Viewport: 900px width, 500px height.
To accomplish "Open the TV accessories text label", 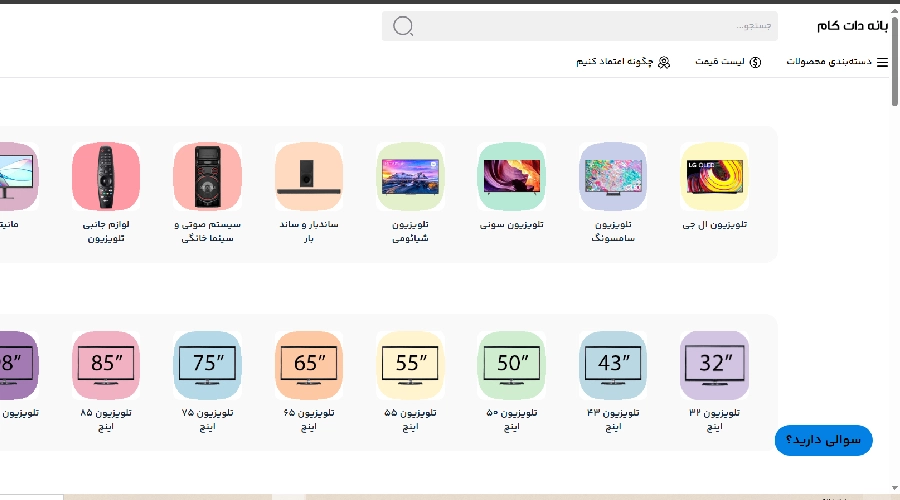I will click(x=106, y=231).
